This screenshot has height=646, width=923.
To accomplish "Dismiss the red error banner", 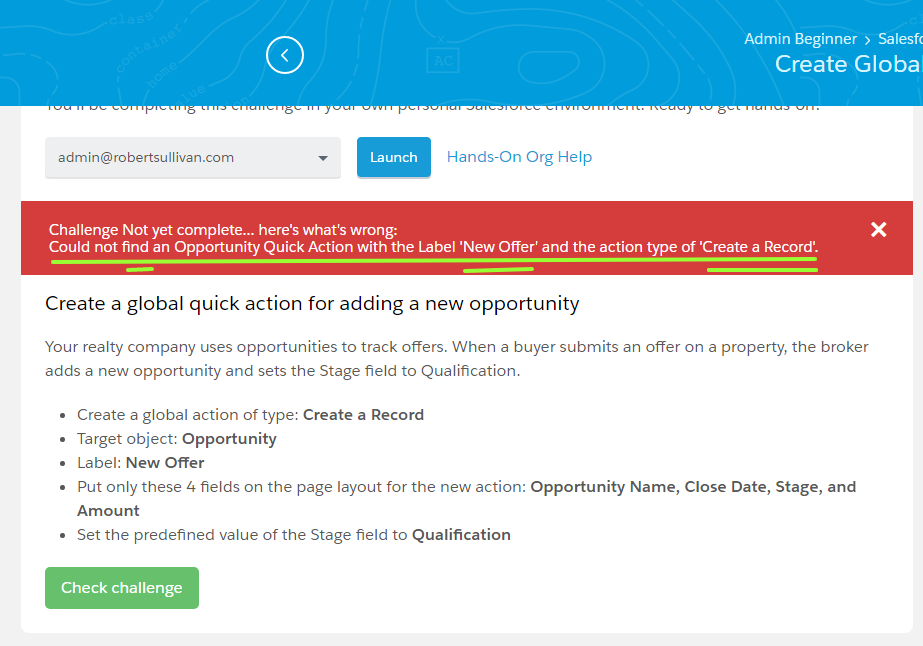I will point(878,230).
